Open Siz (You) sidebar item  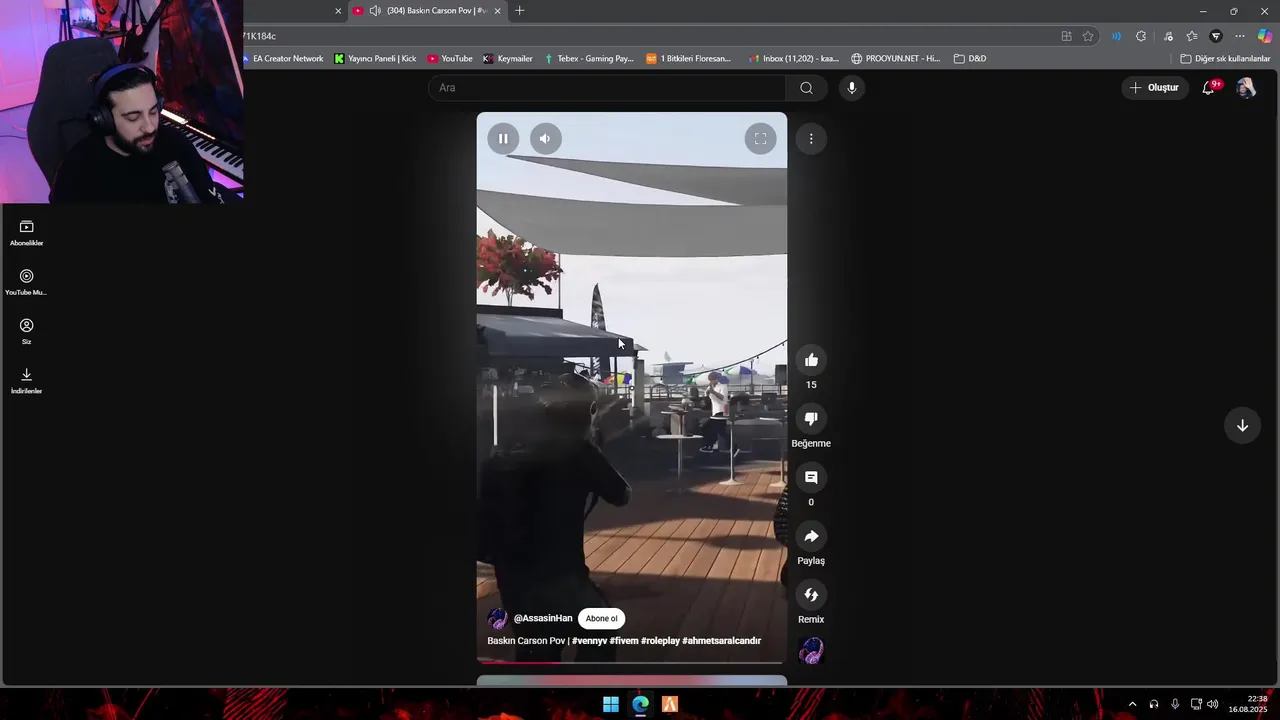coord(27,331)
